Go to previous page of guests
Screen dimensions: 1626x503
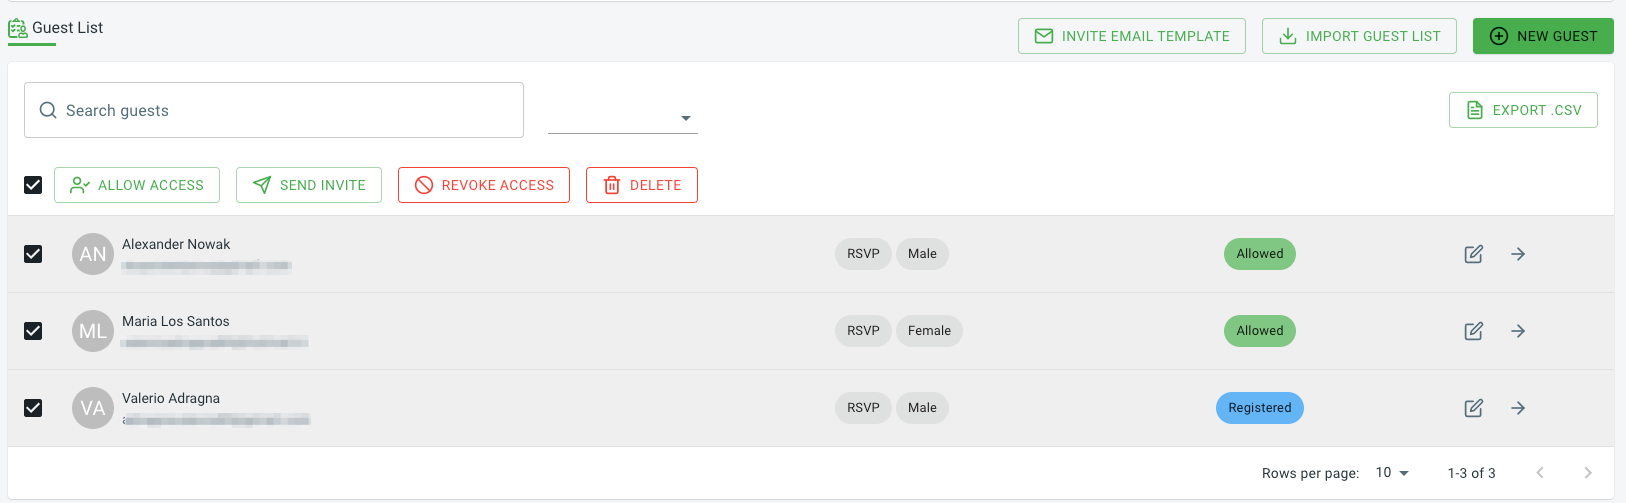[1540, 473]
